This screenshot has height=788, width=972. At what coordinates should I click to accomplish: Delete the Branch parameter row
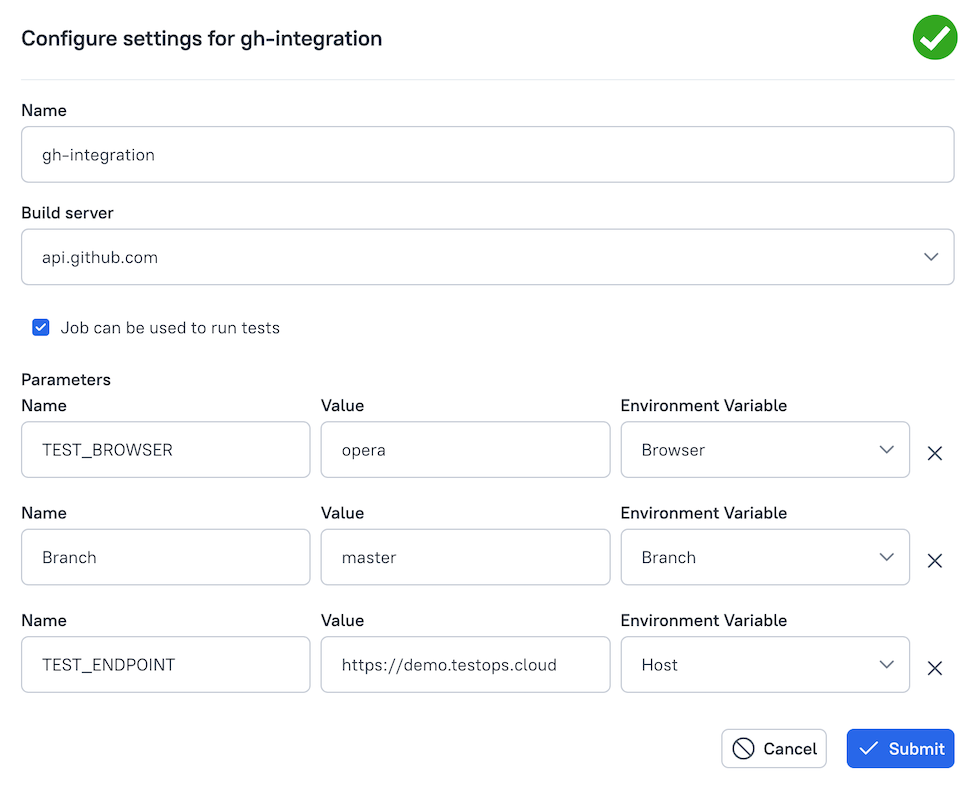click(x=935, y=561)
